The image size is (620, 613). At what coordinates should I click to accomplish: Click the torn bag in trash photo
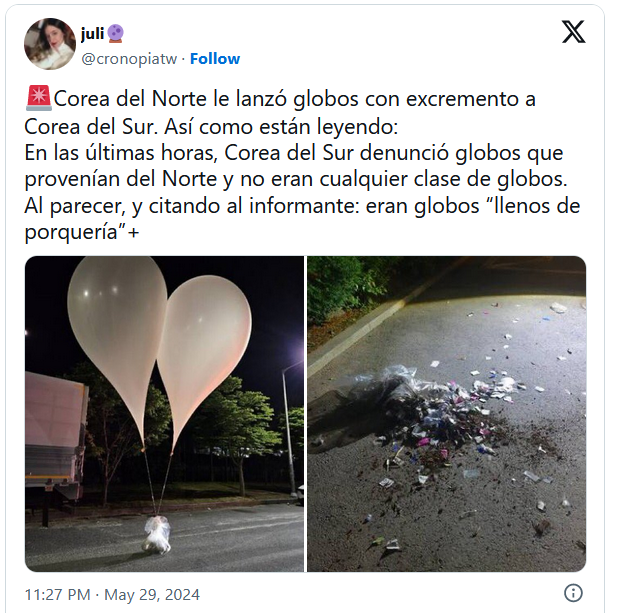(395, 403)
